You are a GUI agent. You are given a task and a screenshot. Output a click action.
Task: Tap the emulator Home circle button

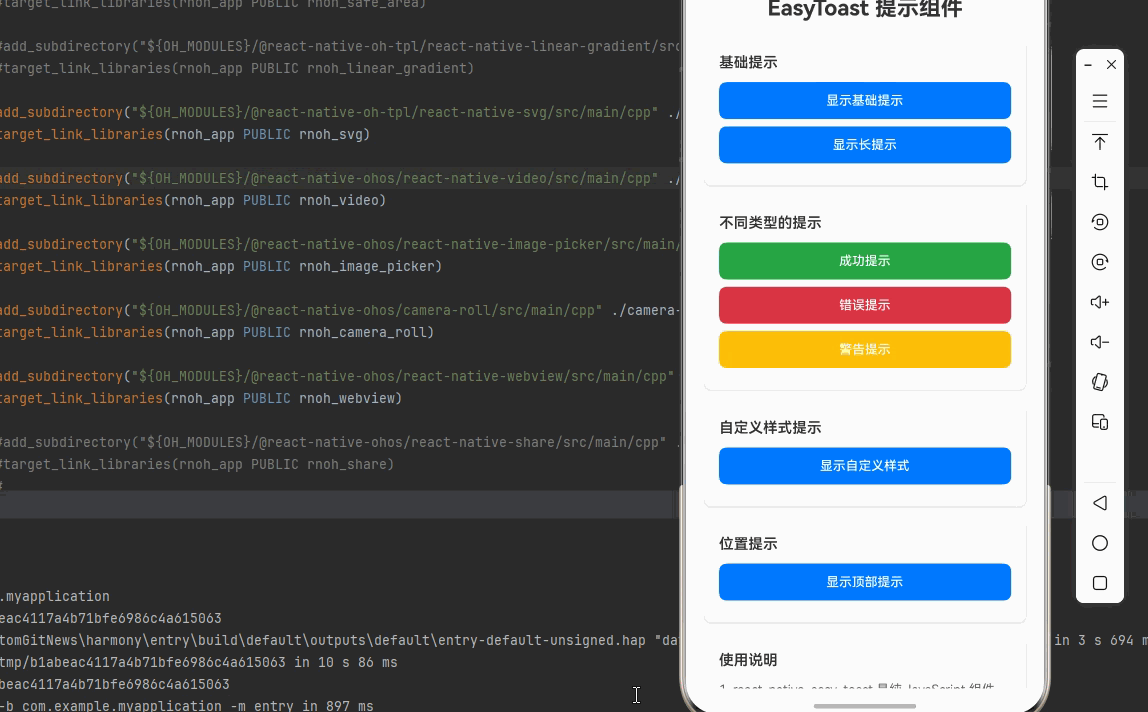pyautogui.click(x=1100, y=543)
